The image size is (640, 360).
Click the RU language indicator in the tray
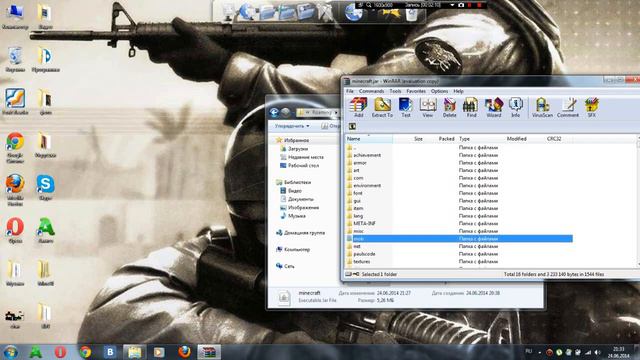tap(529, 351)
